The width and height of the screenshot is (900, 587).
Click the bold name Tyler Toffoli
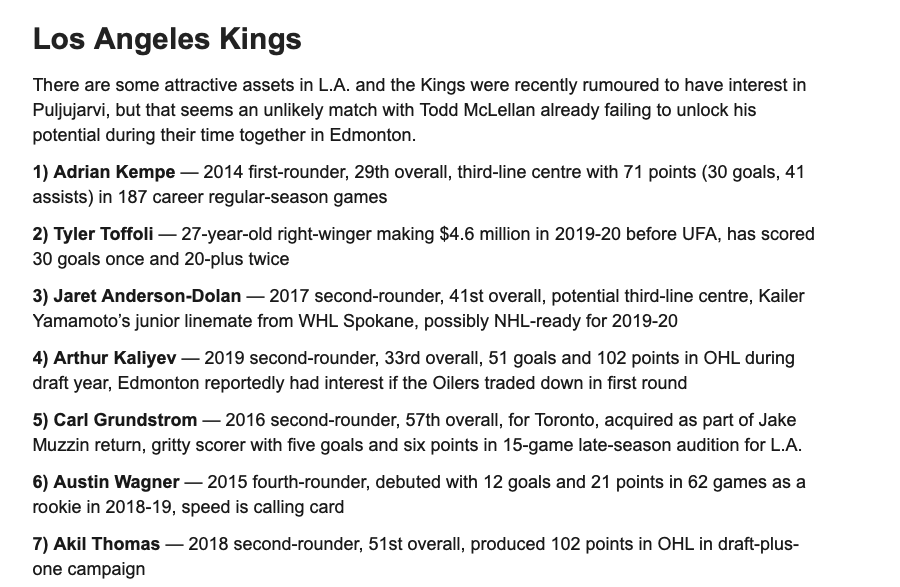pyautogui.click(x=103, y=234)
